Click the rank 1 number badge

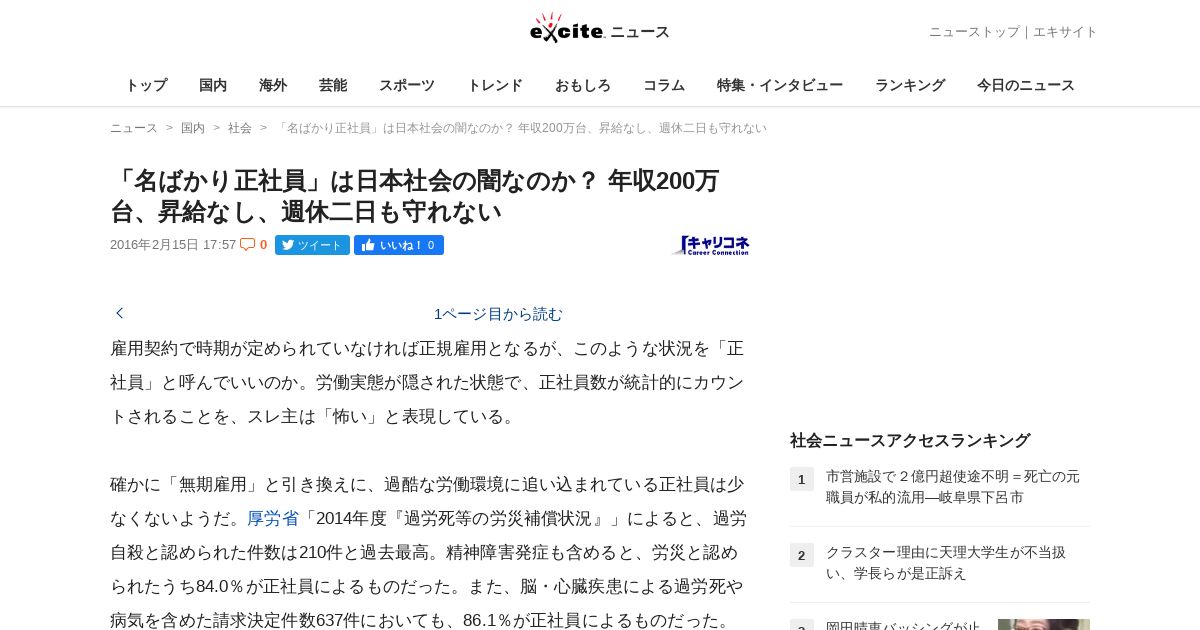[x=801, y=479]
